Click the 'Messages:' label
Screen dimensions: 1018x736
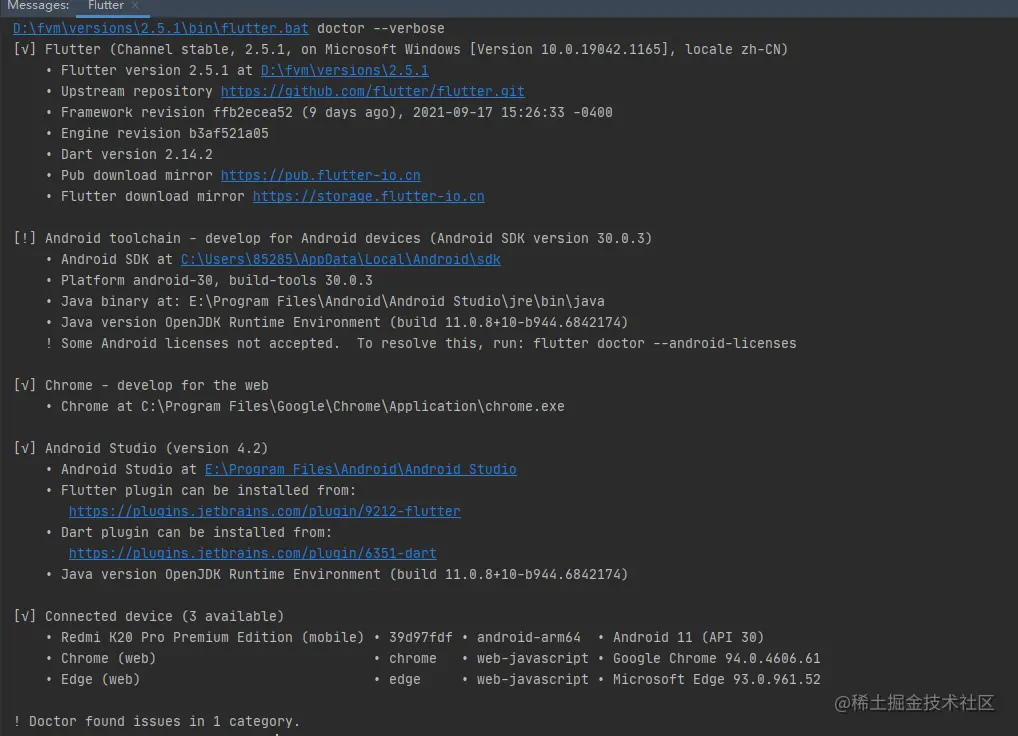38,6
